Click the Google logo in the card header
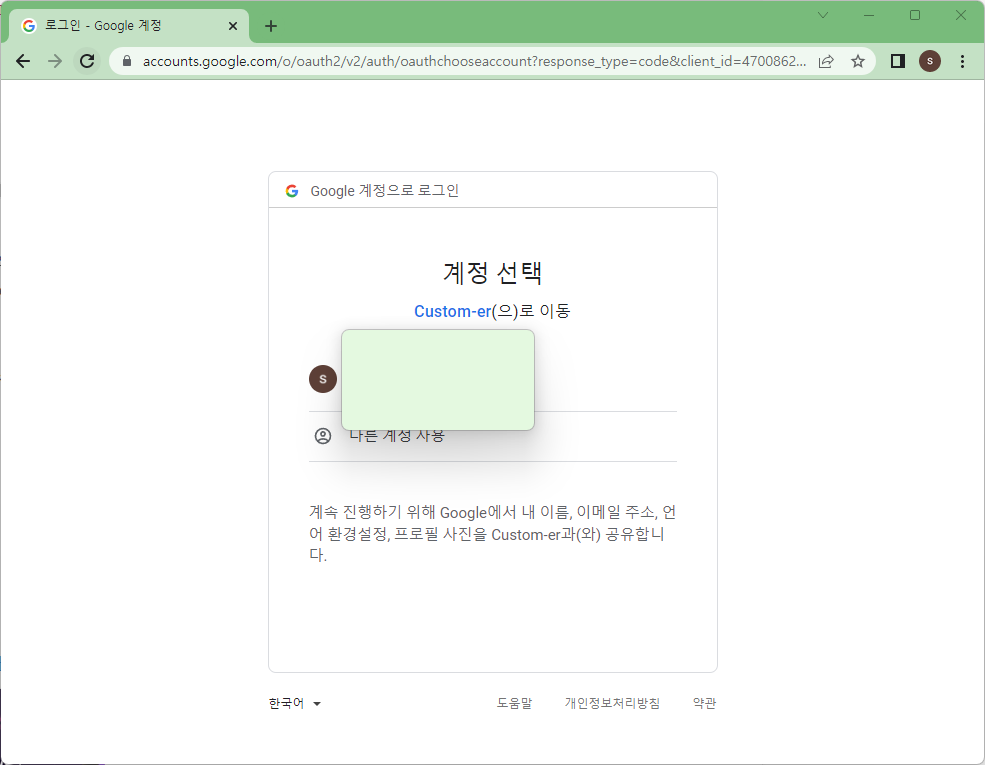This screenshot has width=985, height=765. [x=291, y=191]
